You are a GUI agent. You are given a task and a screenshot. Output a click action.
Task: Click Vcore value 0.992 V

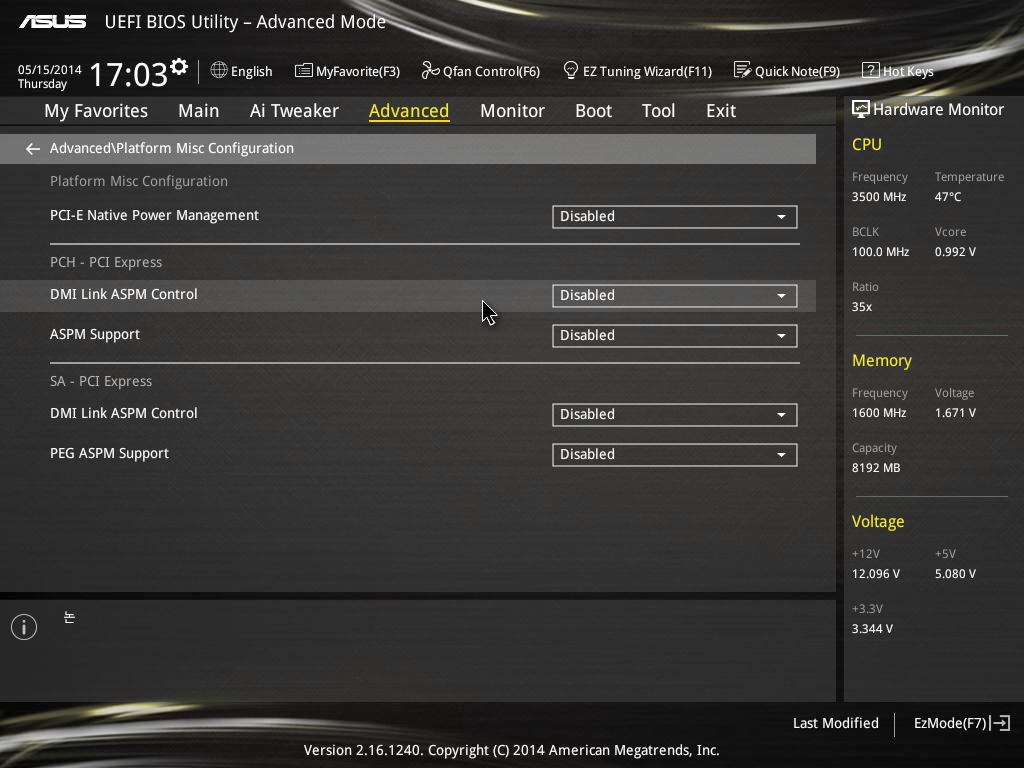click(955, 251)
